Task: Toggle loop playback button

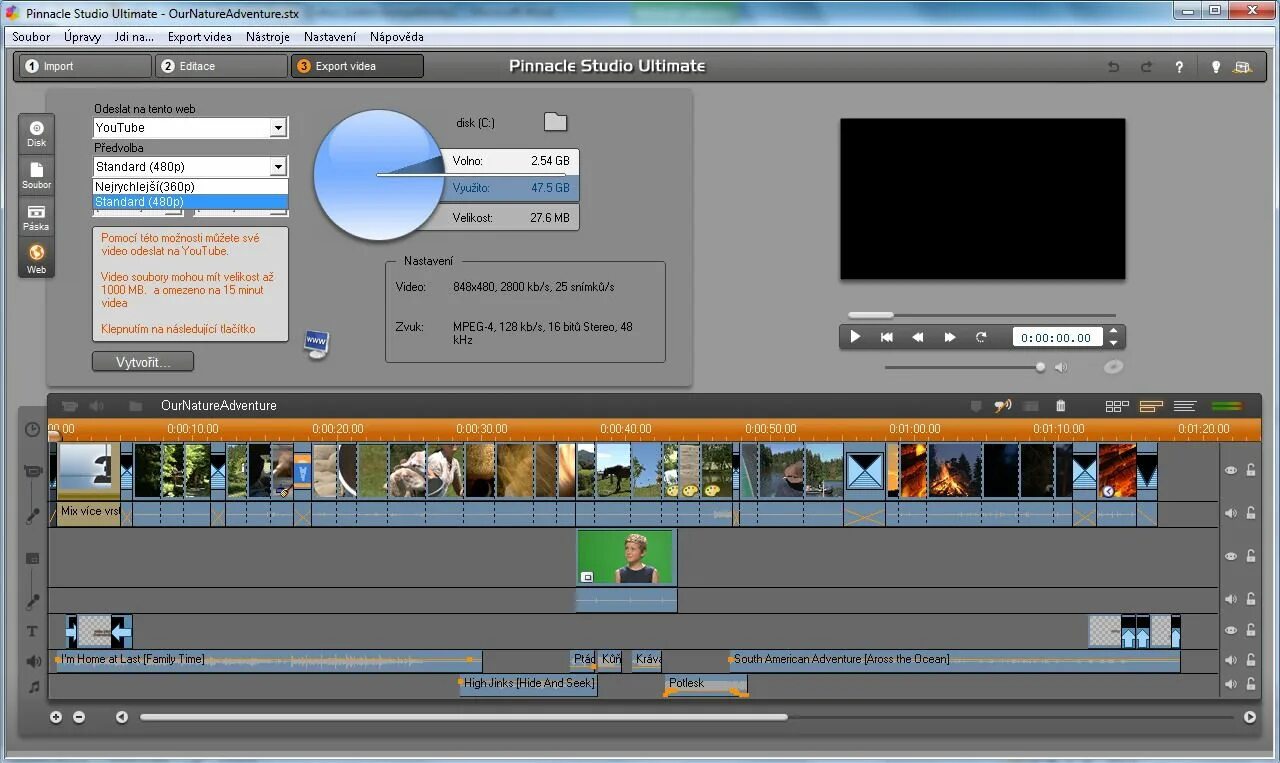Action: pos(981,337)
